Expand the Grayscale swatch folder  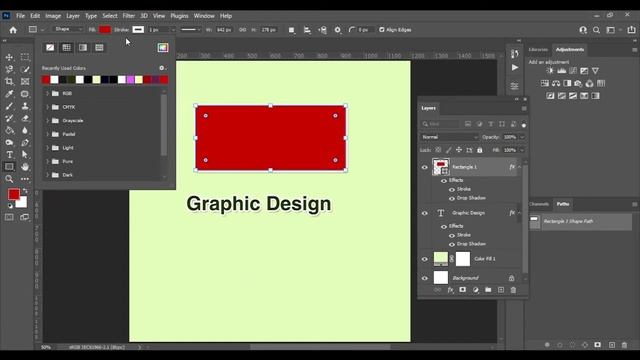(47, 120)
